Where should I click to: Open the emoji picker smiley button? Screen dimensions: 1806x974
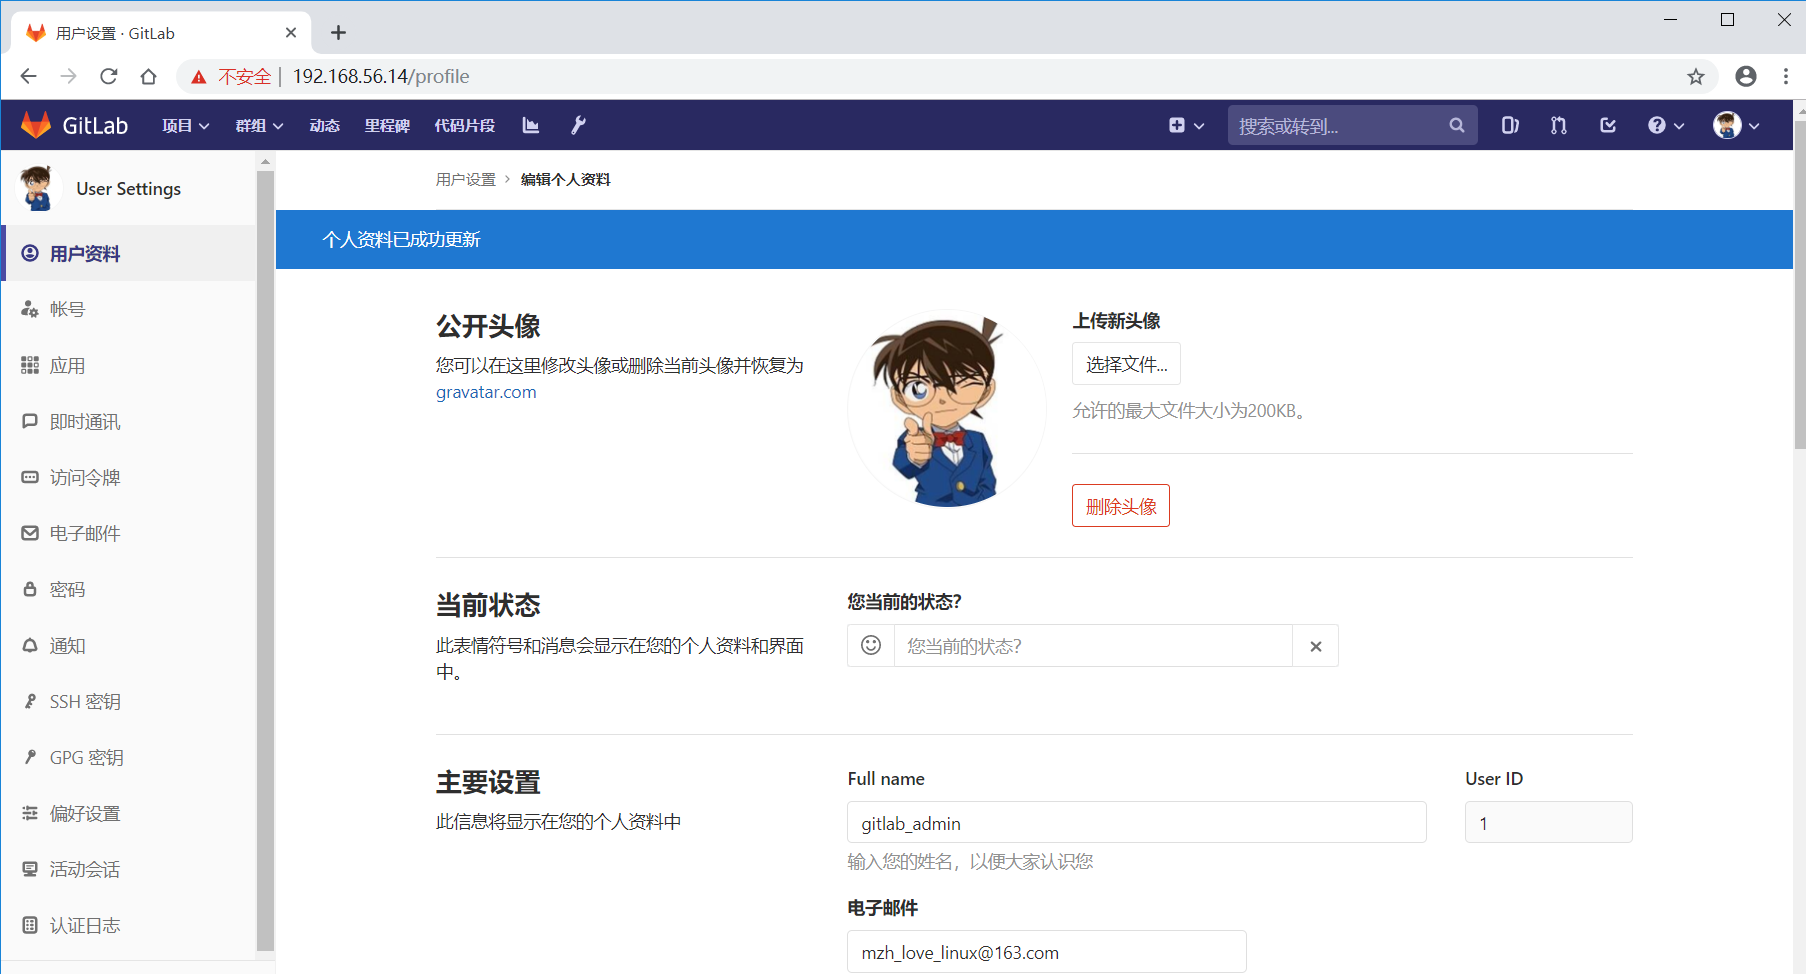pyautogui.click(x=871, y=646)
